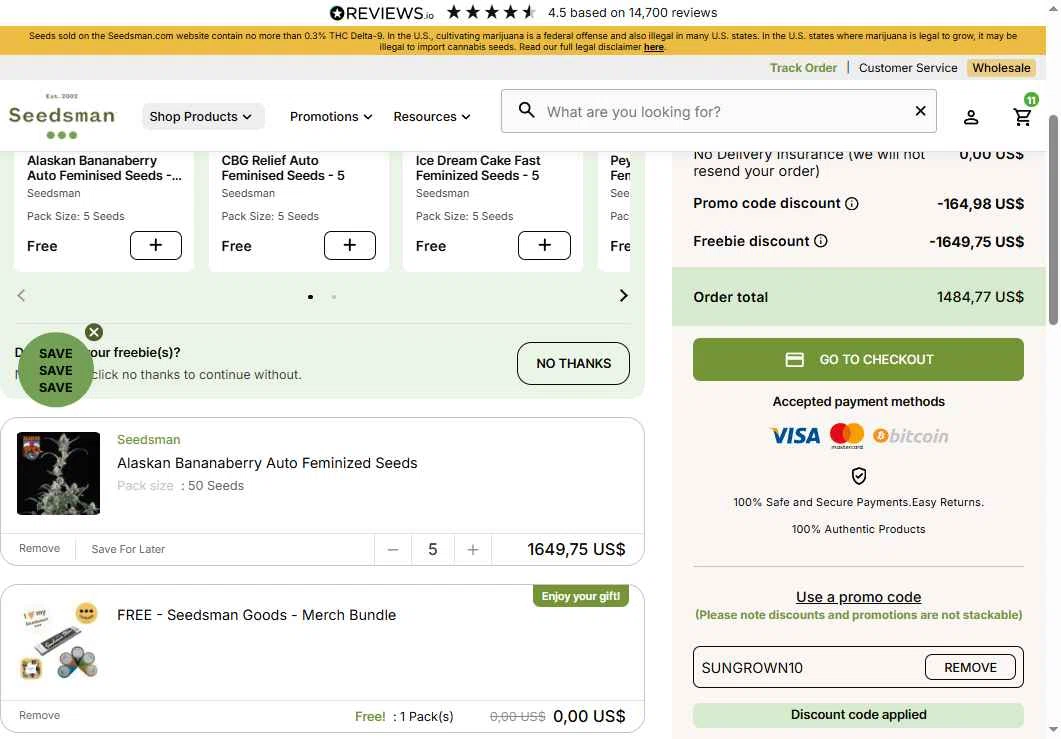This screenshot has width=1061, height=739.
Task: Click GO TO CHECKOUT button
Action: click(858, 359)
